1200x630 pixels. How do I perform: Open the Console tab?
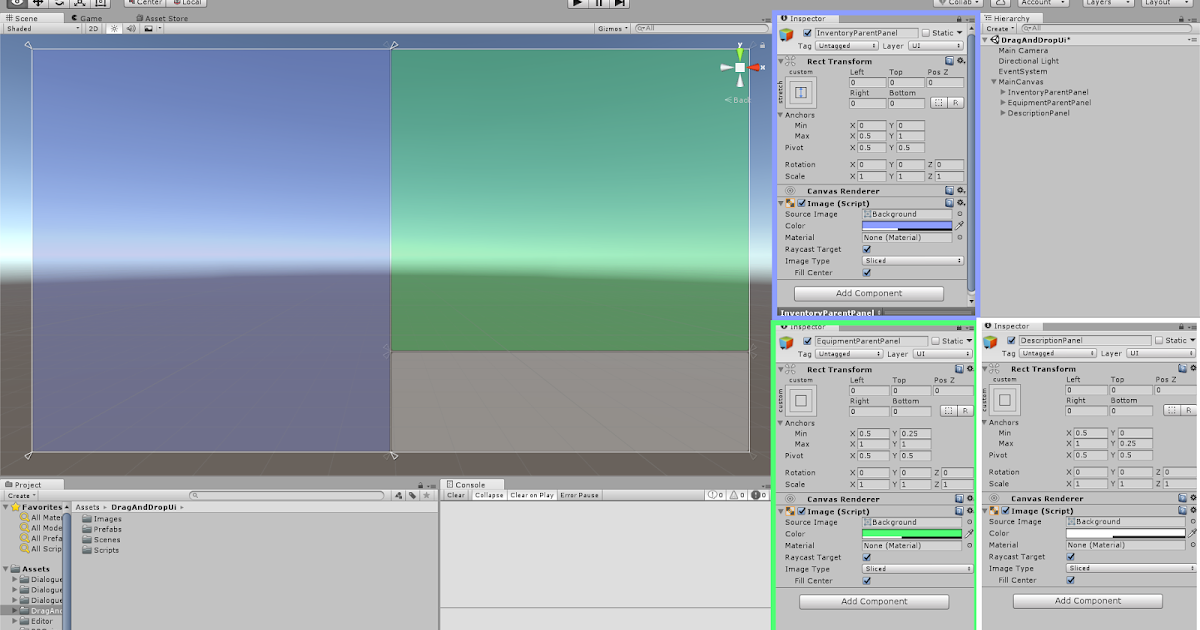tap(470, 484)
